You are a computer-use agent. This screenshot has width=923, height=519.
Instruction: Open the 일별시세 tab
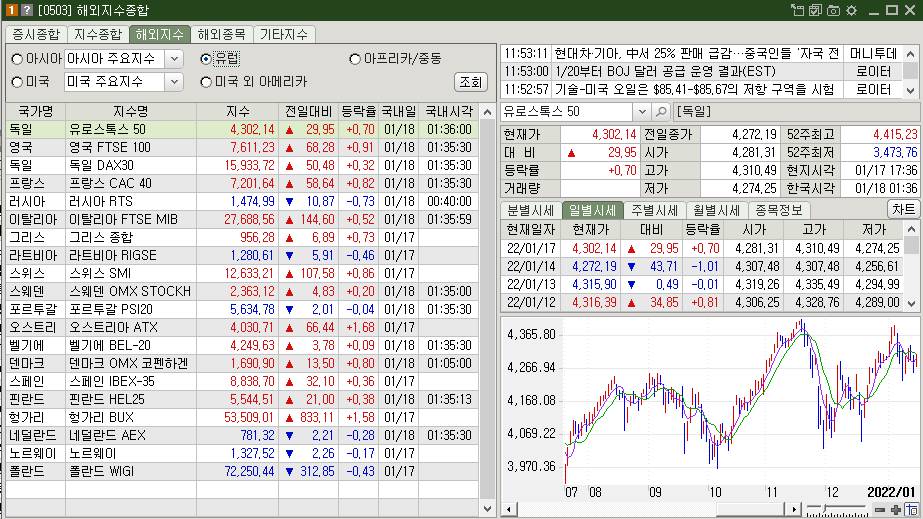pos(592,210)
